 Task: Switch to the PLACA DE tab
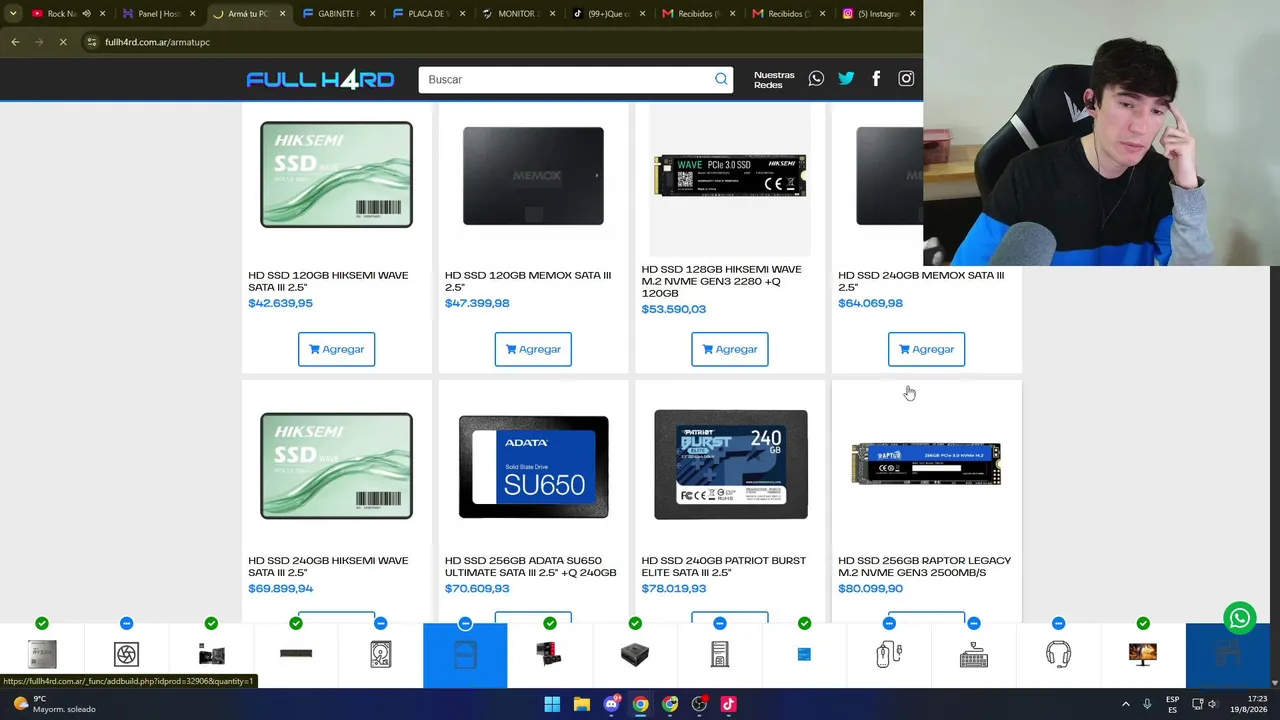coord(428,14)
